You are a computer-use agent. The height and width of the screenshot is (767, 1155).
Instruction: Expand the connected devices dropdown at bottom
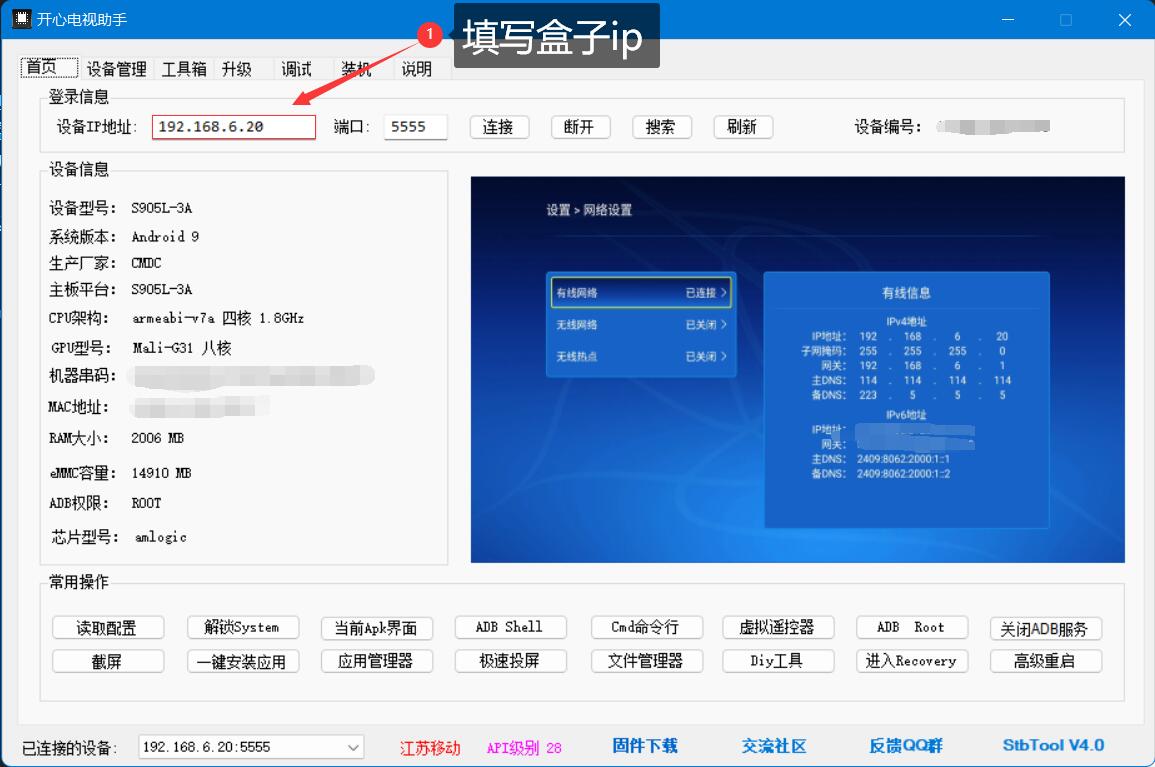point(352,746)
